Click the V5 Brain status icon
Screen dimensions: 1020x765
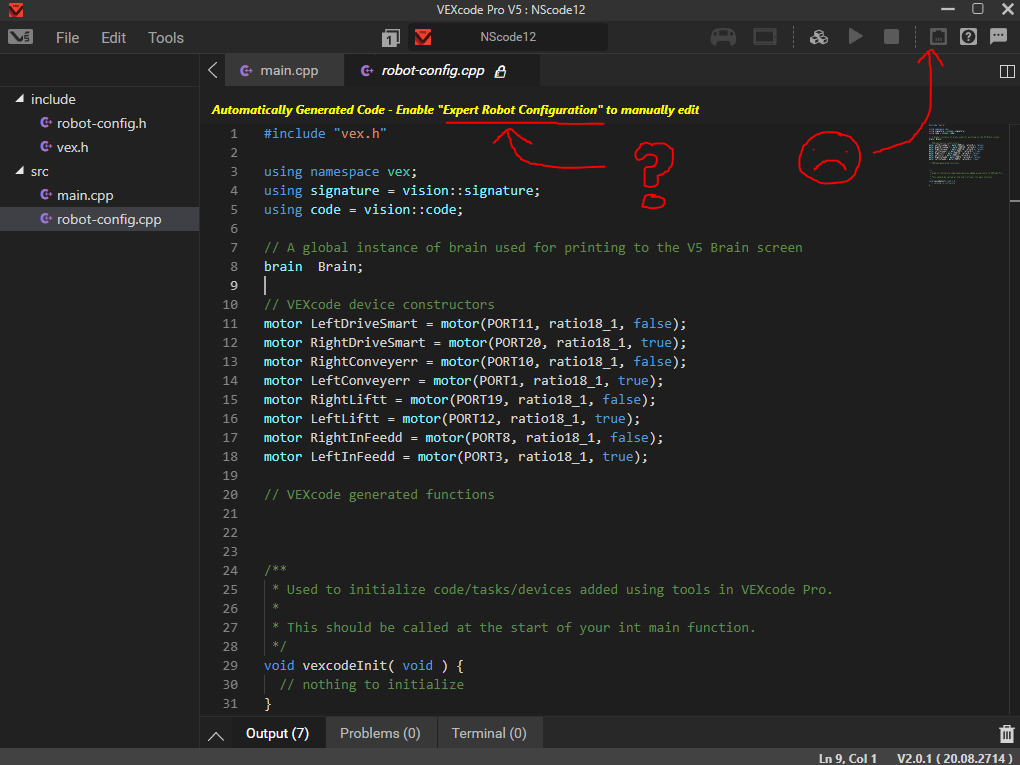click(765, 37)
